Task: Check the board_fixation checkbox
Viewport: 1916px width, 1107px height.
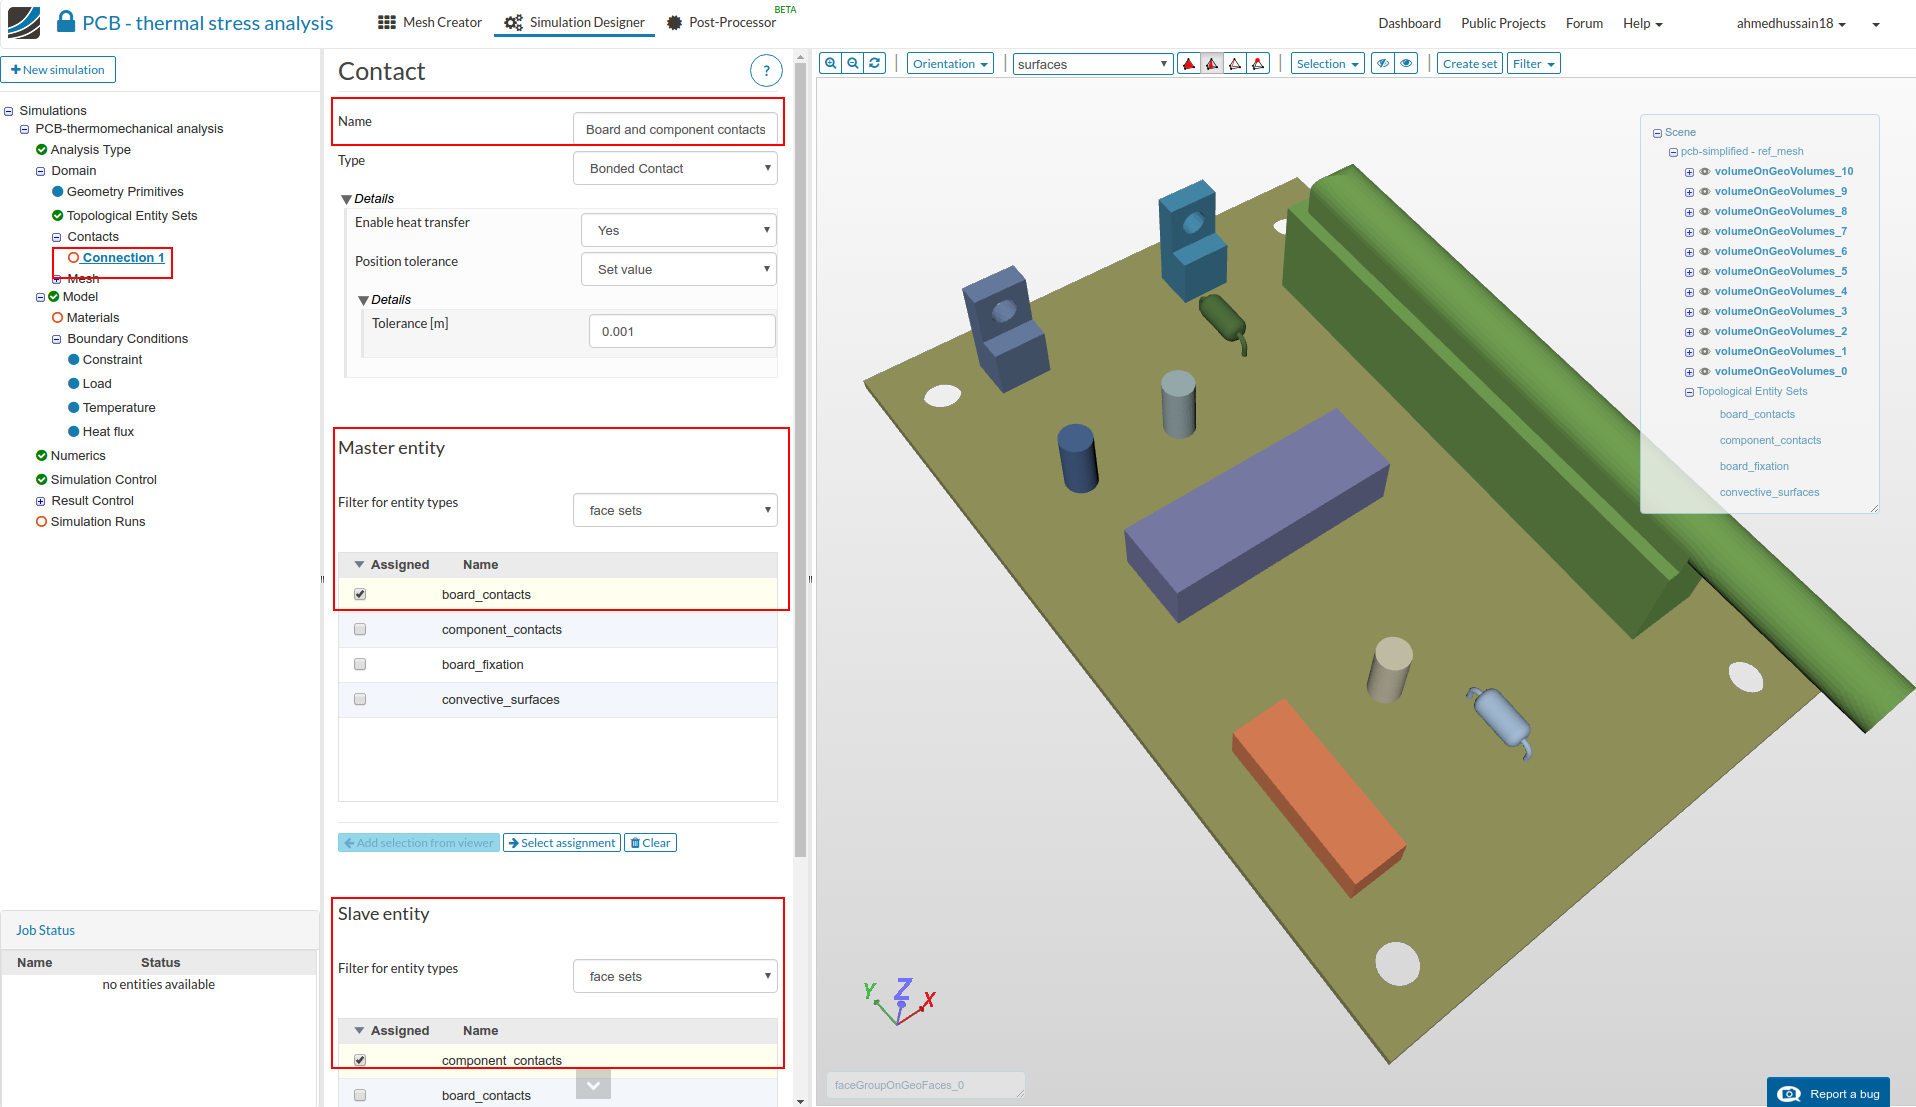Action: pos(360,664)
